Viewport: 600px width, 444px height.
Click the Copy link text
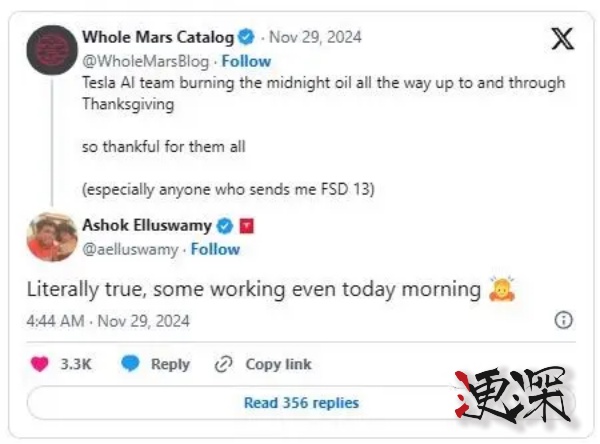[278, 364]
